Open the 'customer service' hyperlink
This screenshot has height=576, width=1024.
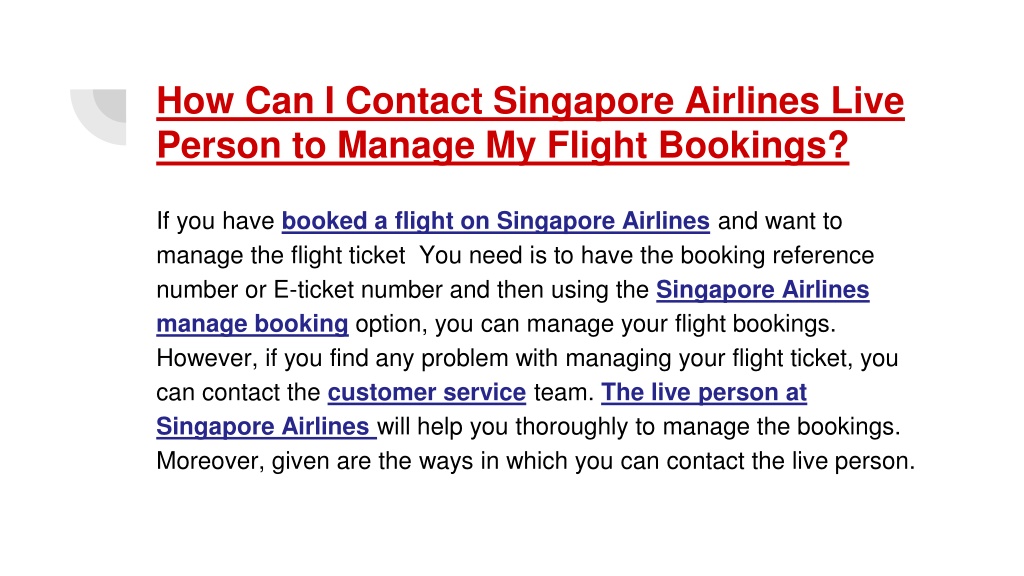tap(426, 392)
